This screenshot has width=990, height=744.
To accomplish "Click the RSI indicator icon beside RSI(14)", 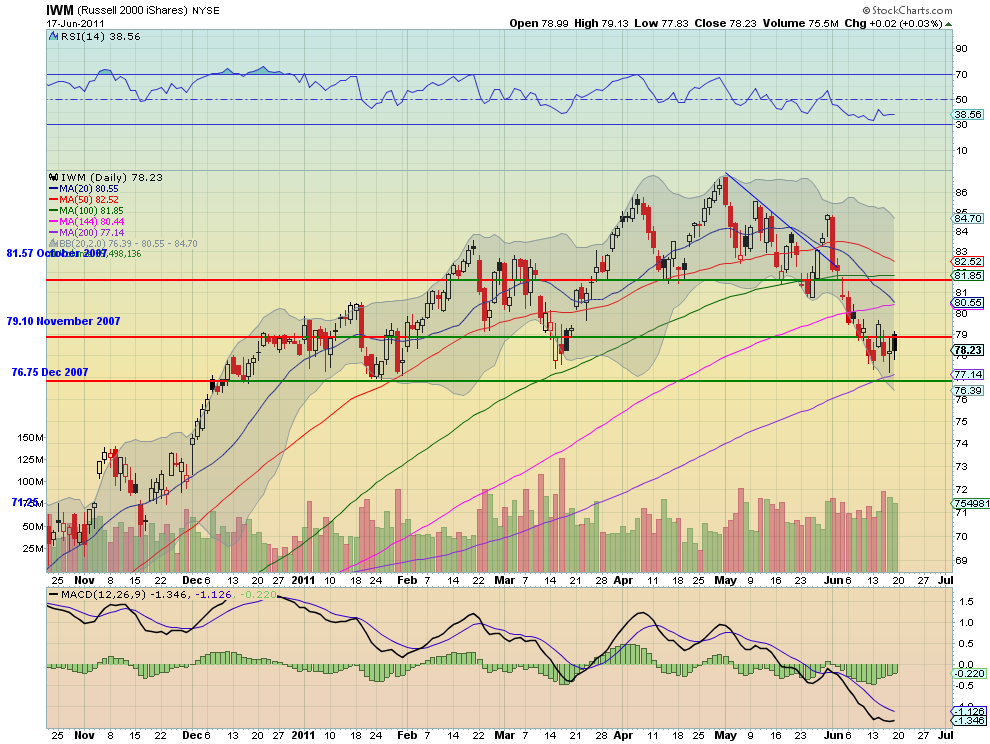I will 54,37.
